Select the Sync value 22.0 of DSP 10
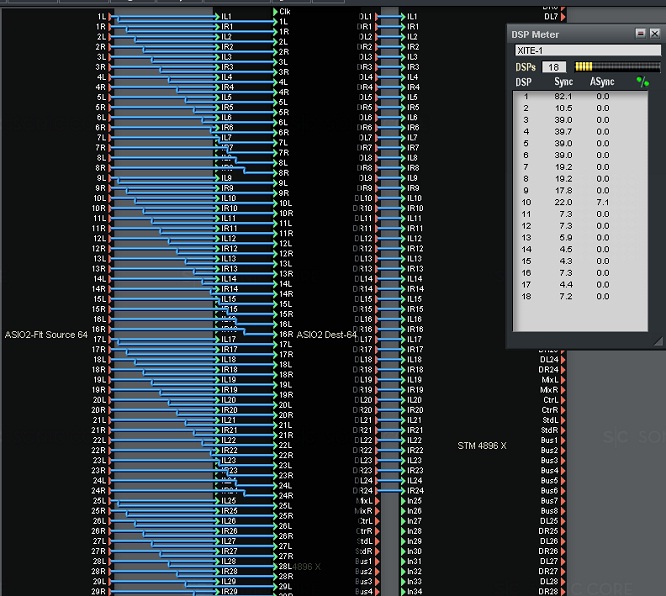The image size is (666, 596). pyautogui.click(x=563, y=202)
